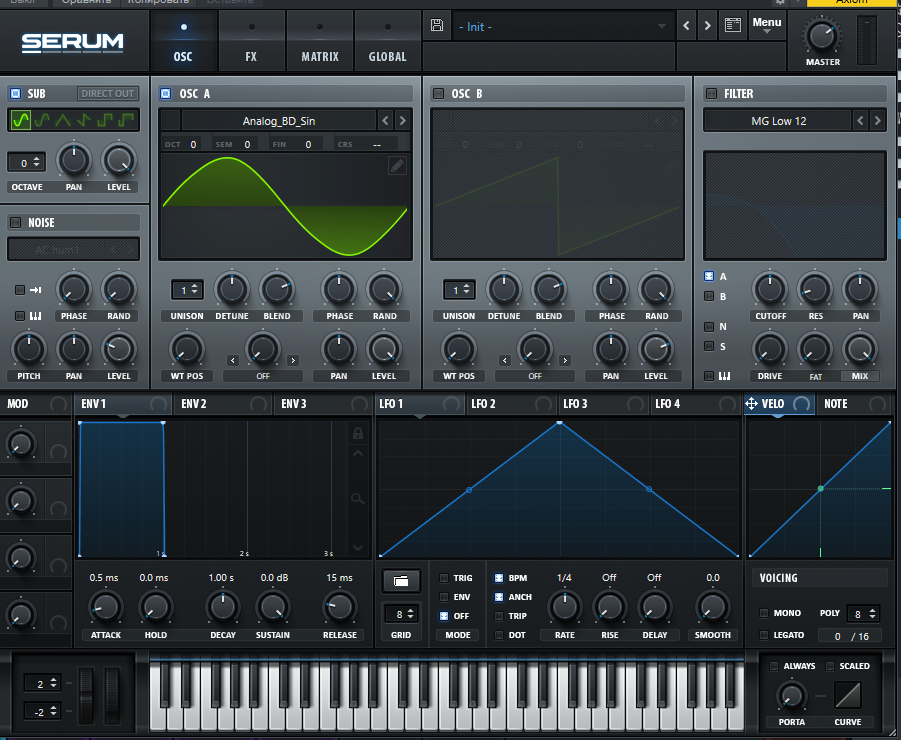
Task: Adjust pitch bend up range stepper
Action: pyautogui.click(x=42, y=683)
